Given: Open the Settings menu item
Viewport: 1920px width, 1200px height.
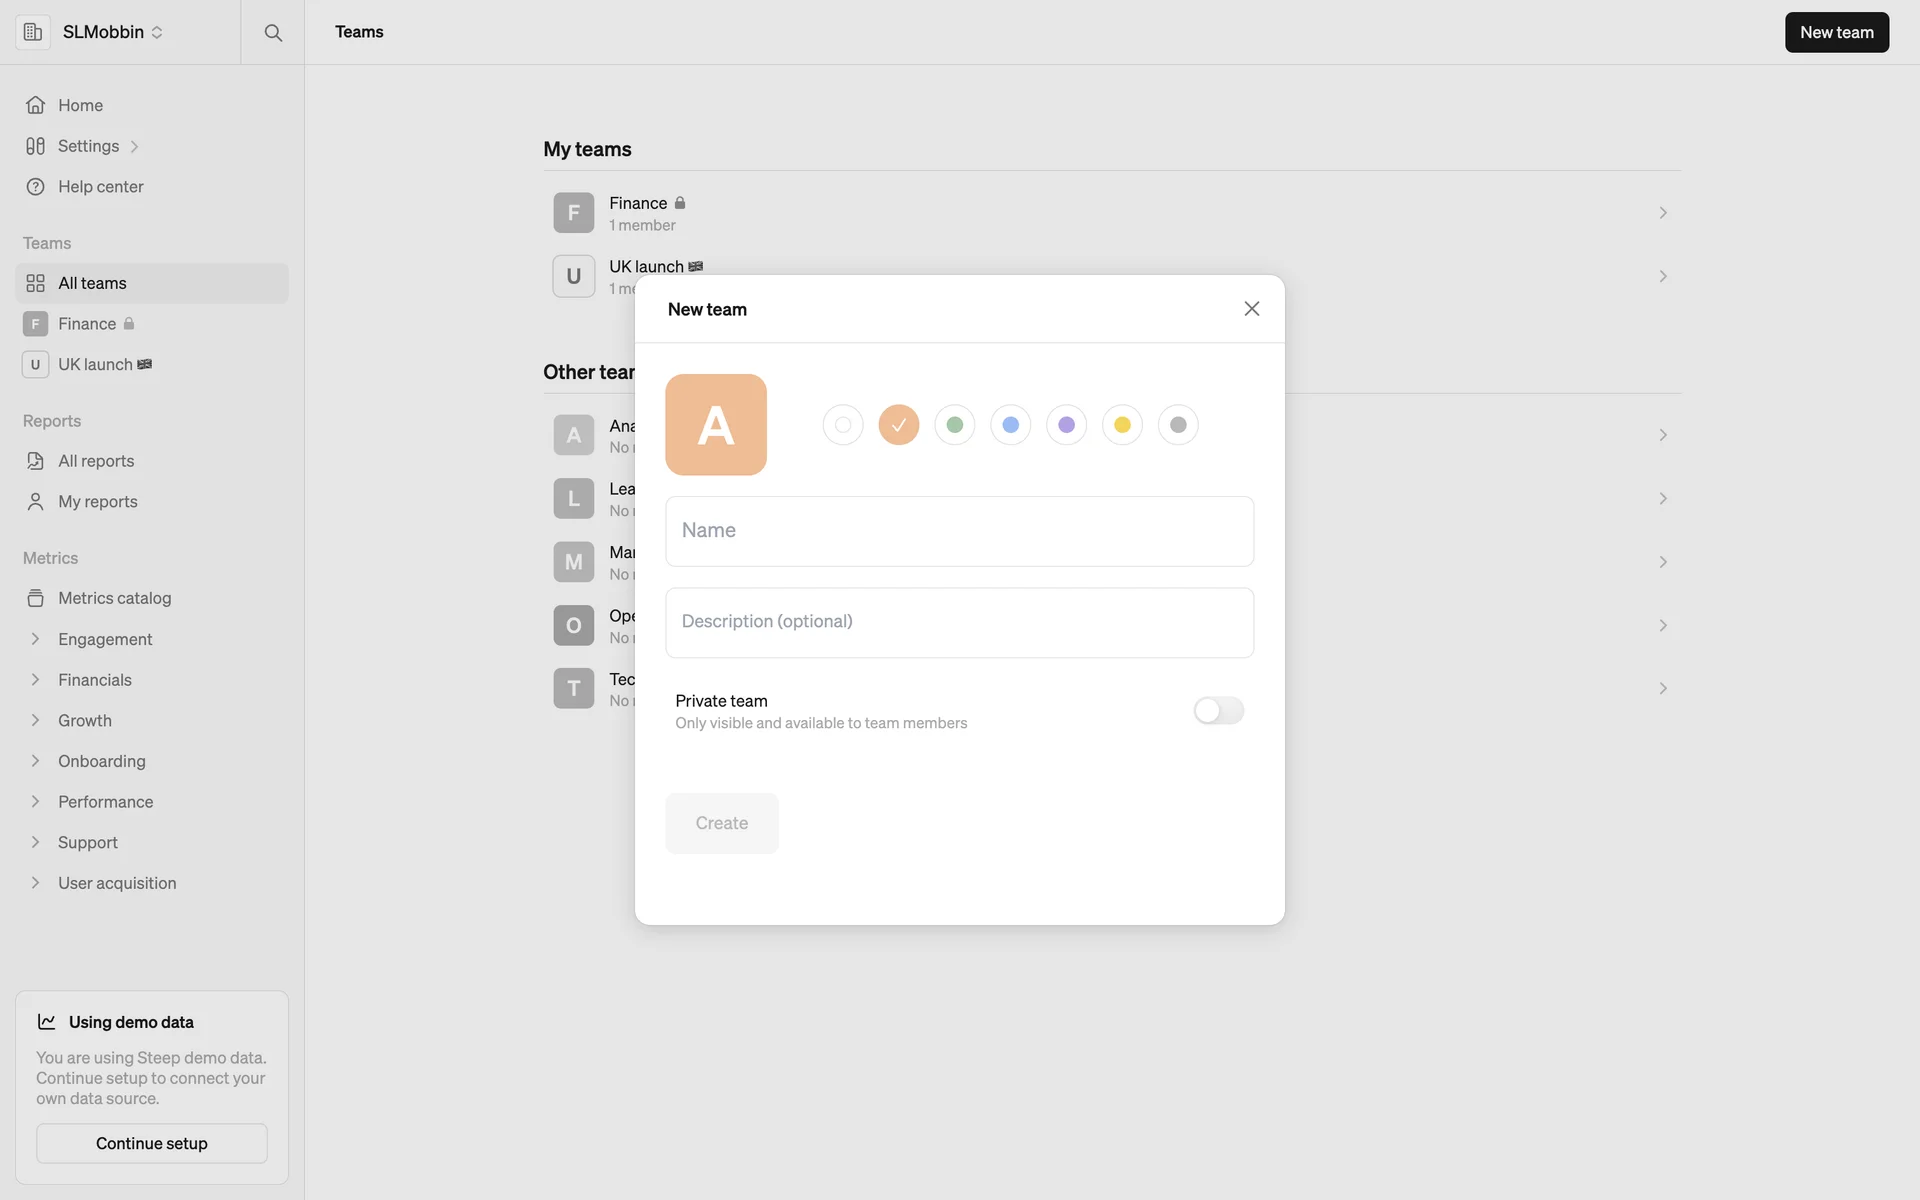Looking at the screenshot, I should (x=88, y=146).
